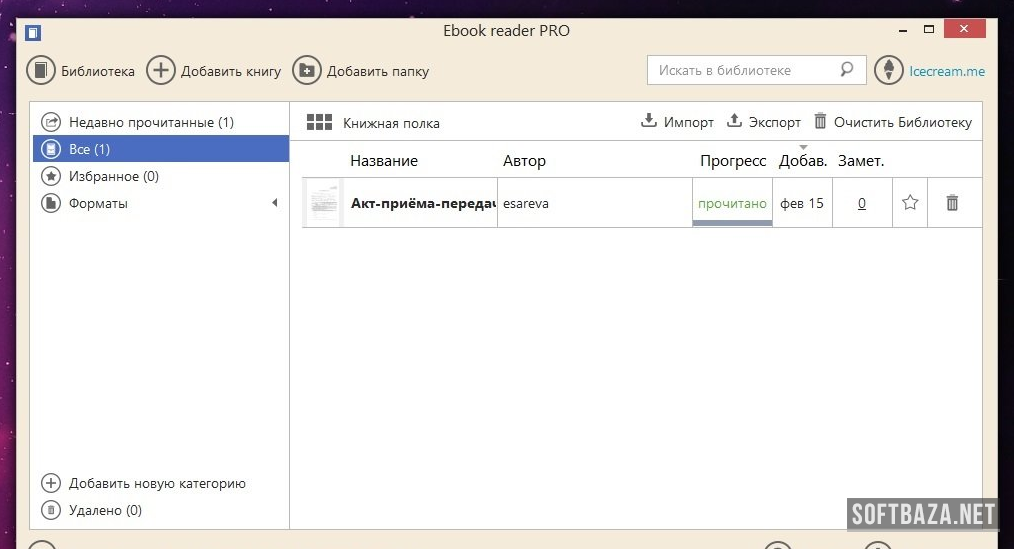Open the Deleted items category
The image size is (1014, 549).
104,510
